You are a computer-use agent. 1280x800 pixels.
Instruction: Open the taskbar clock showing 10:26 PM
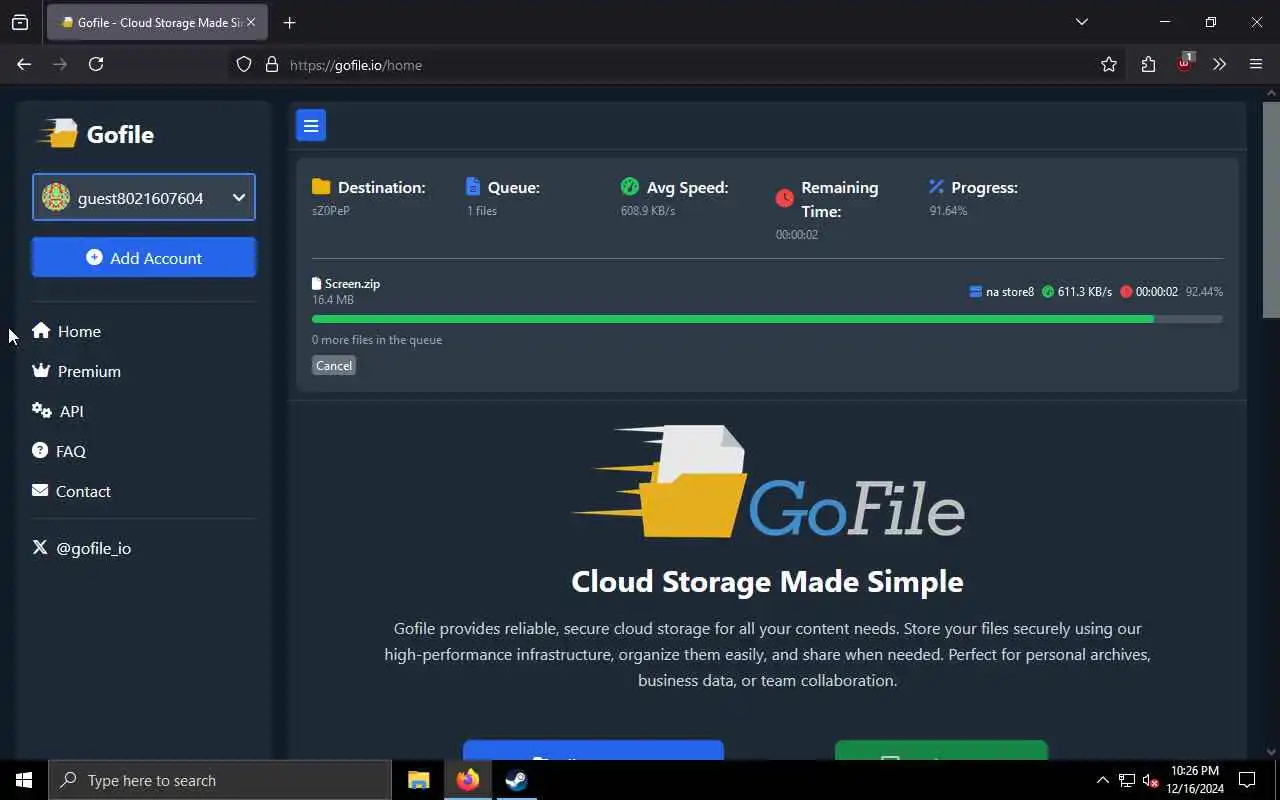1194,780
